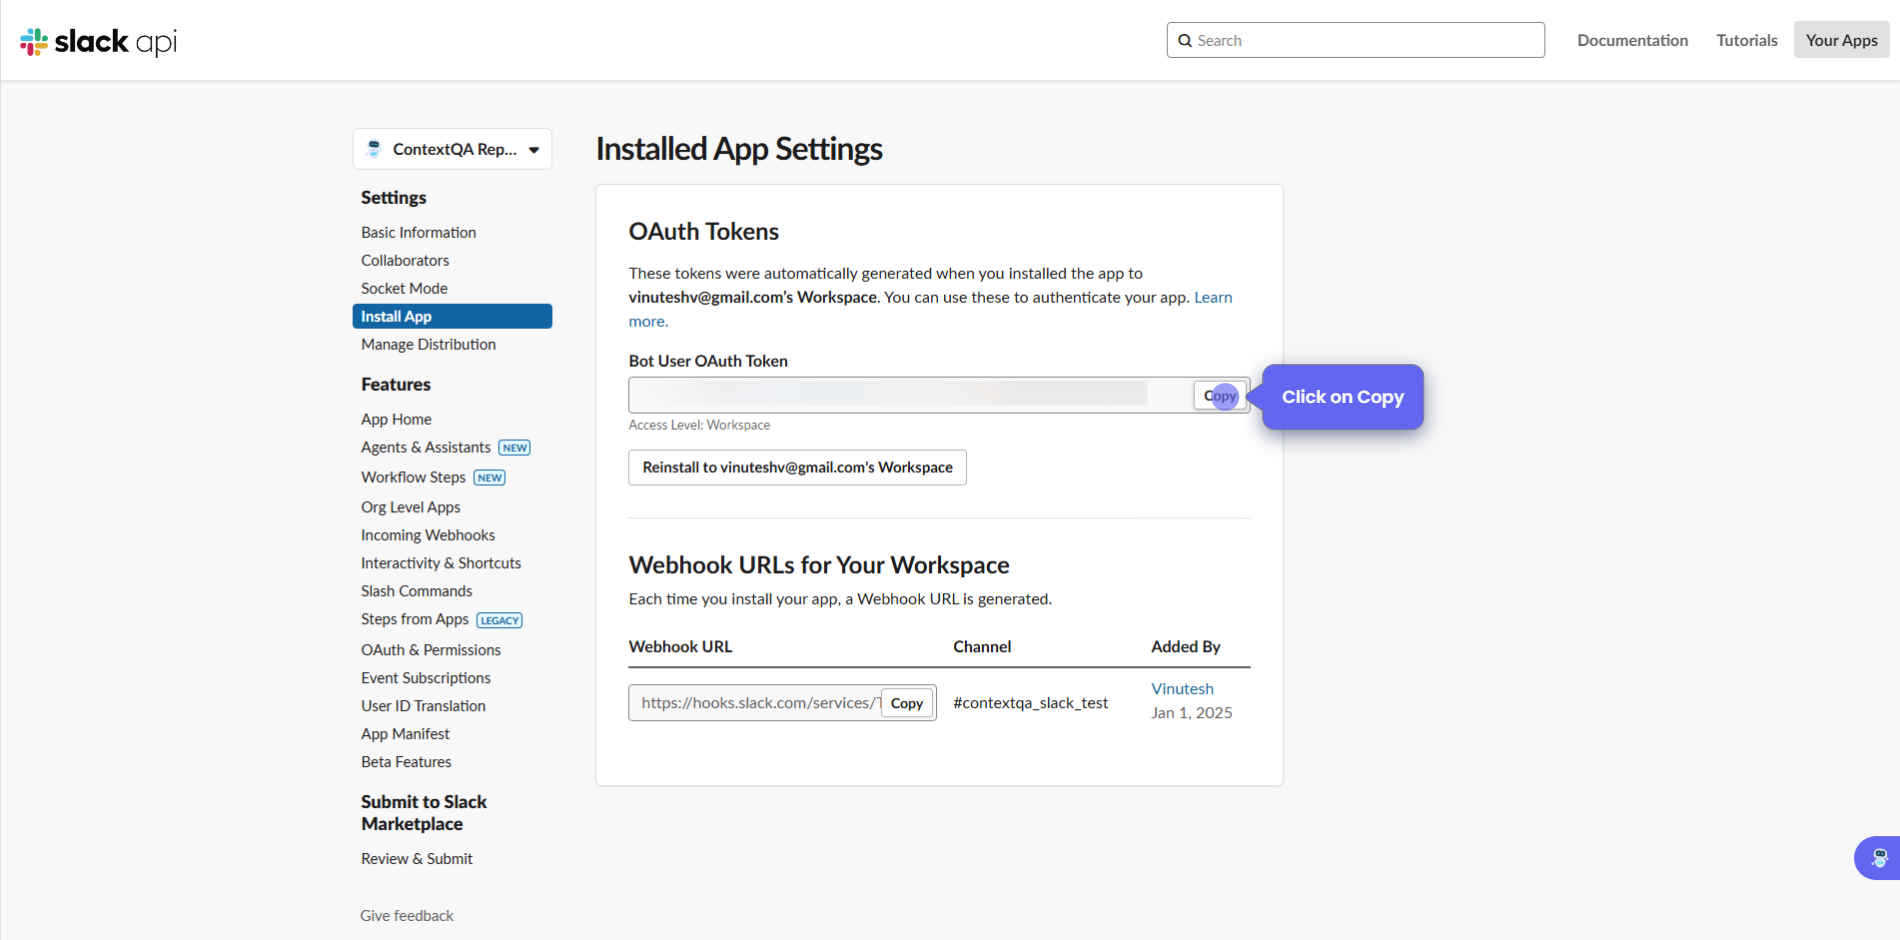Open Vinutesh user profile link
This screenshot has width=1900, height=940.
pyautogui.click(x=1182, y=689)
